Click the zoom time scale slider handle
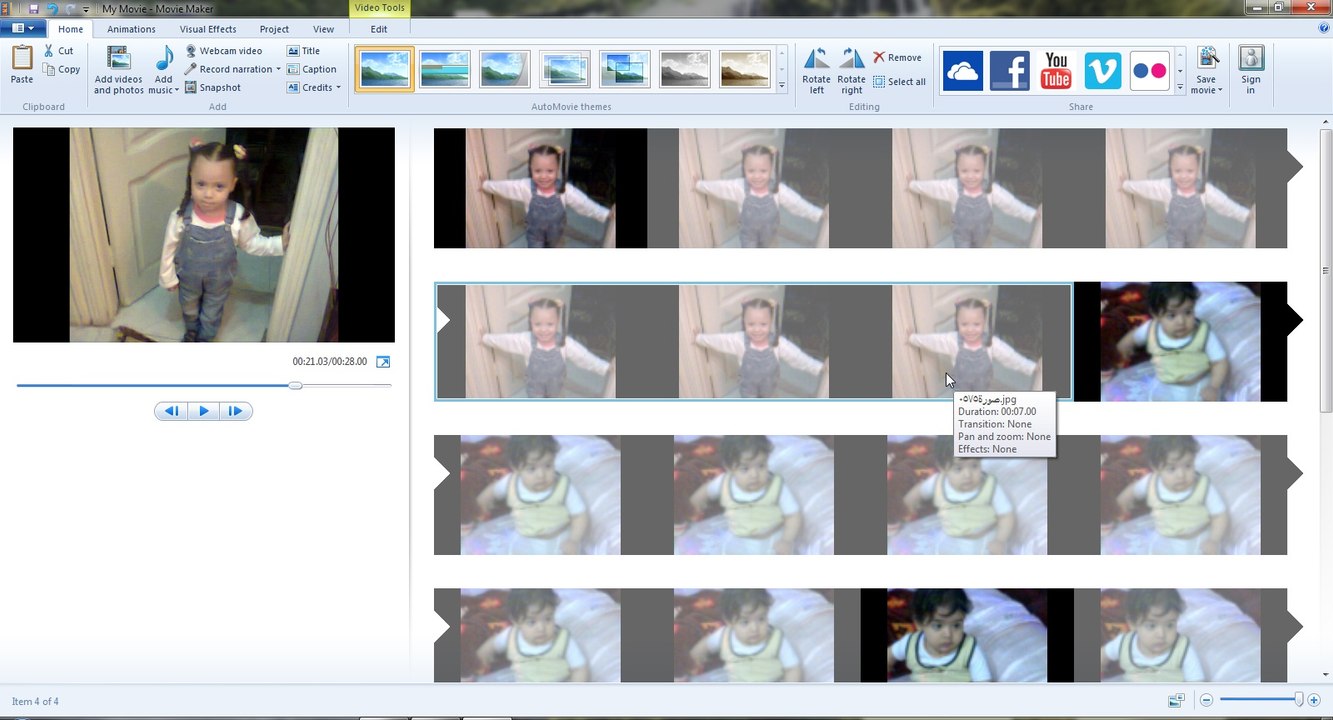Image resolution: width=1333 pixels, height=720 pixels. (1299, 700)
